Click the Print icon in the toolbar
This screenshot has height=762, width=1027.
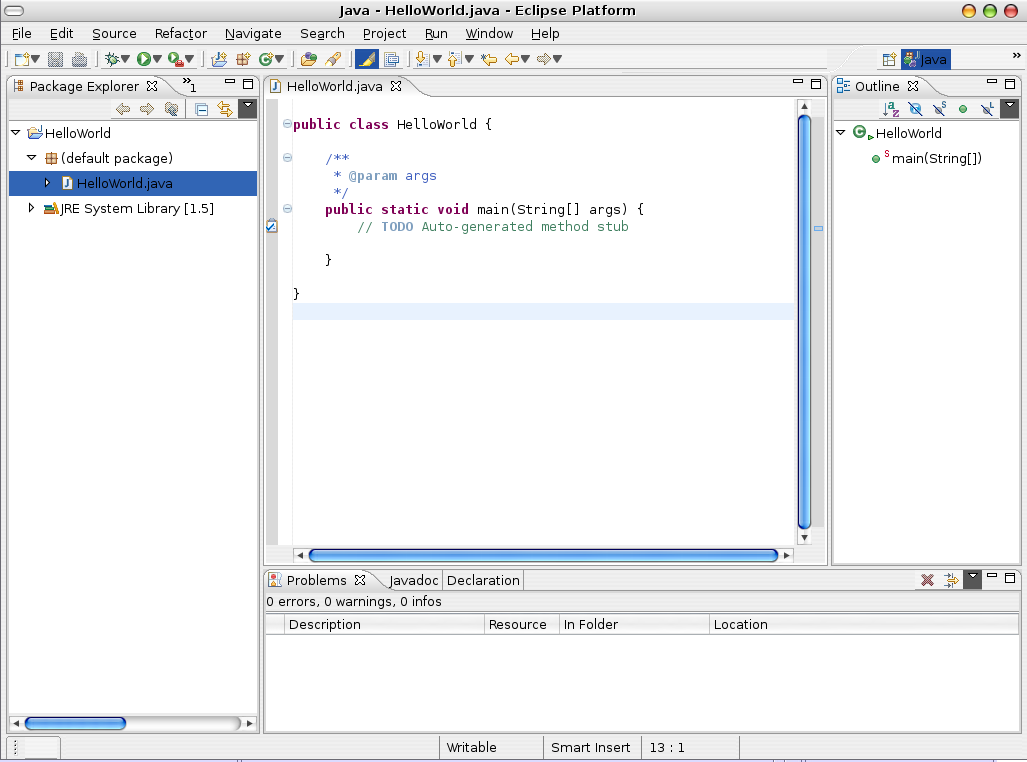tap(79, 59)
